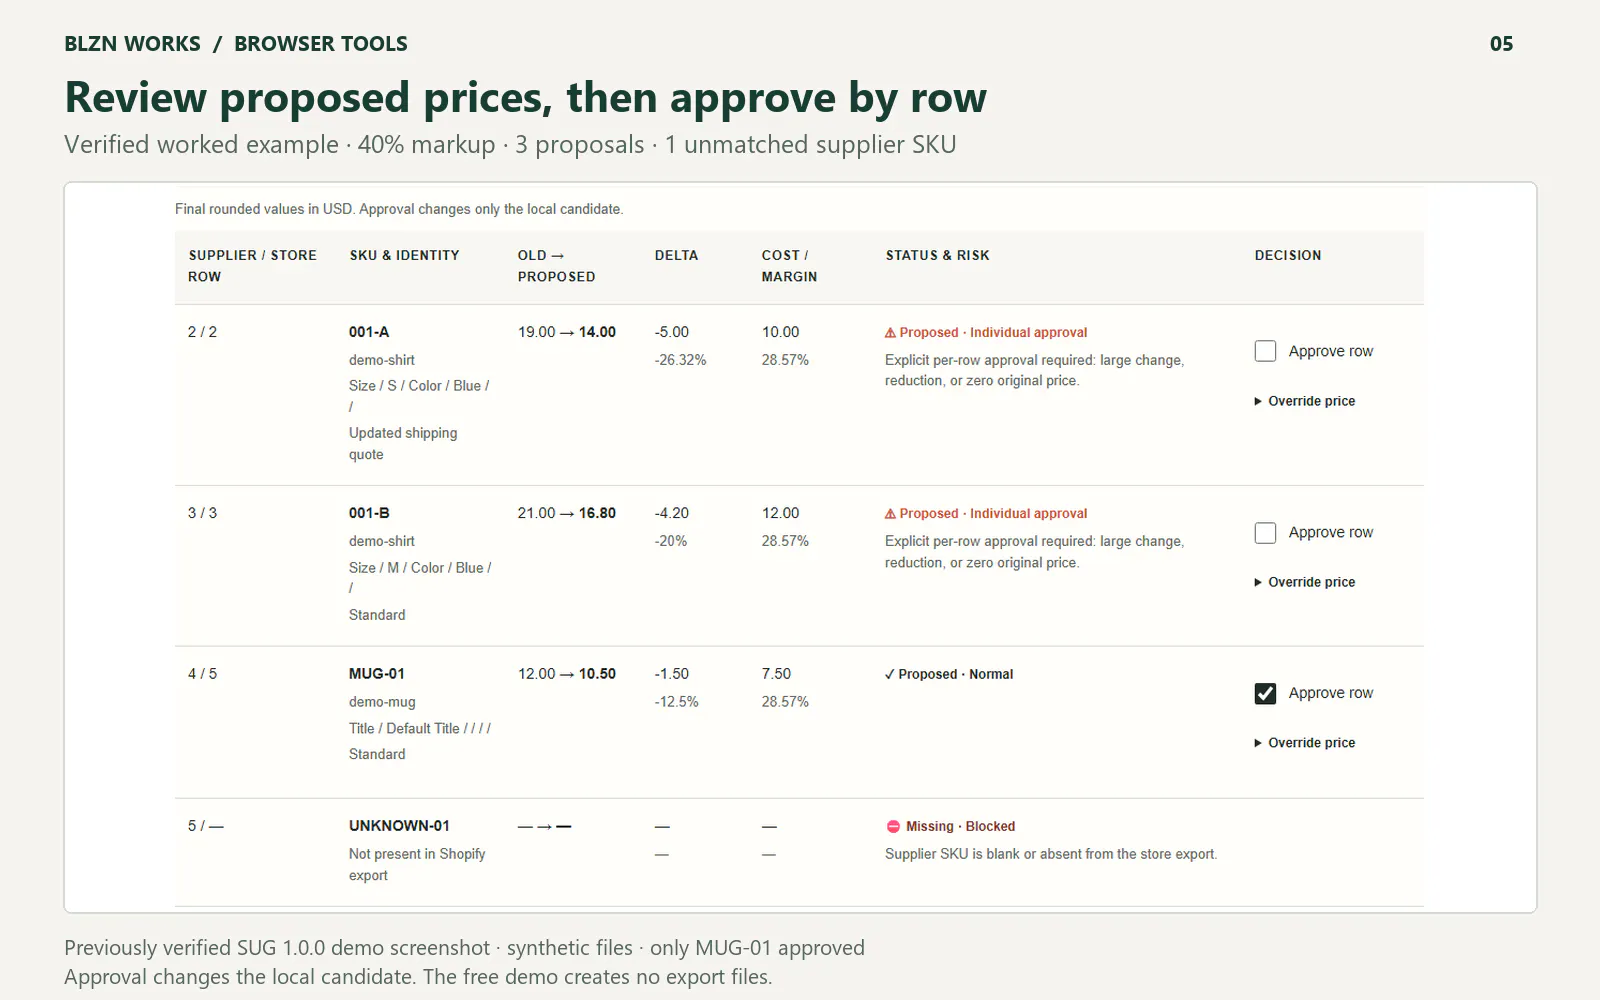
Task: Enable the Approve row checkbox for SKU 001-B
Action: click(1265, 533)
